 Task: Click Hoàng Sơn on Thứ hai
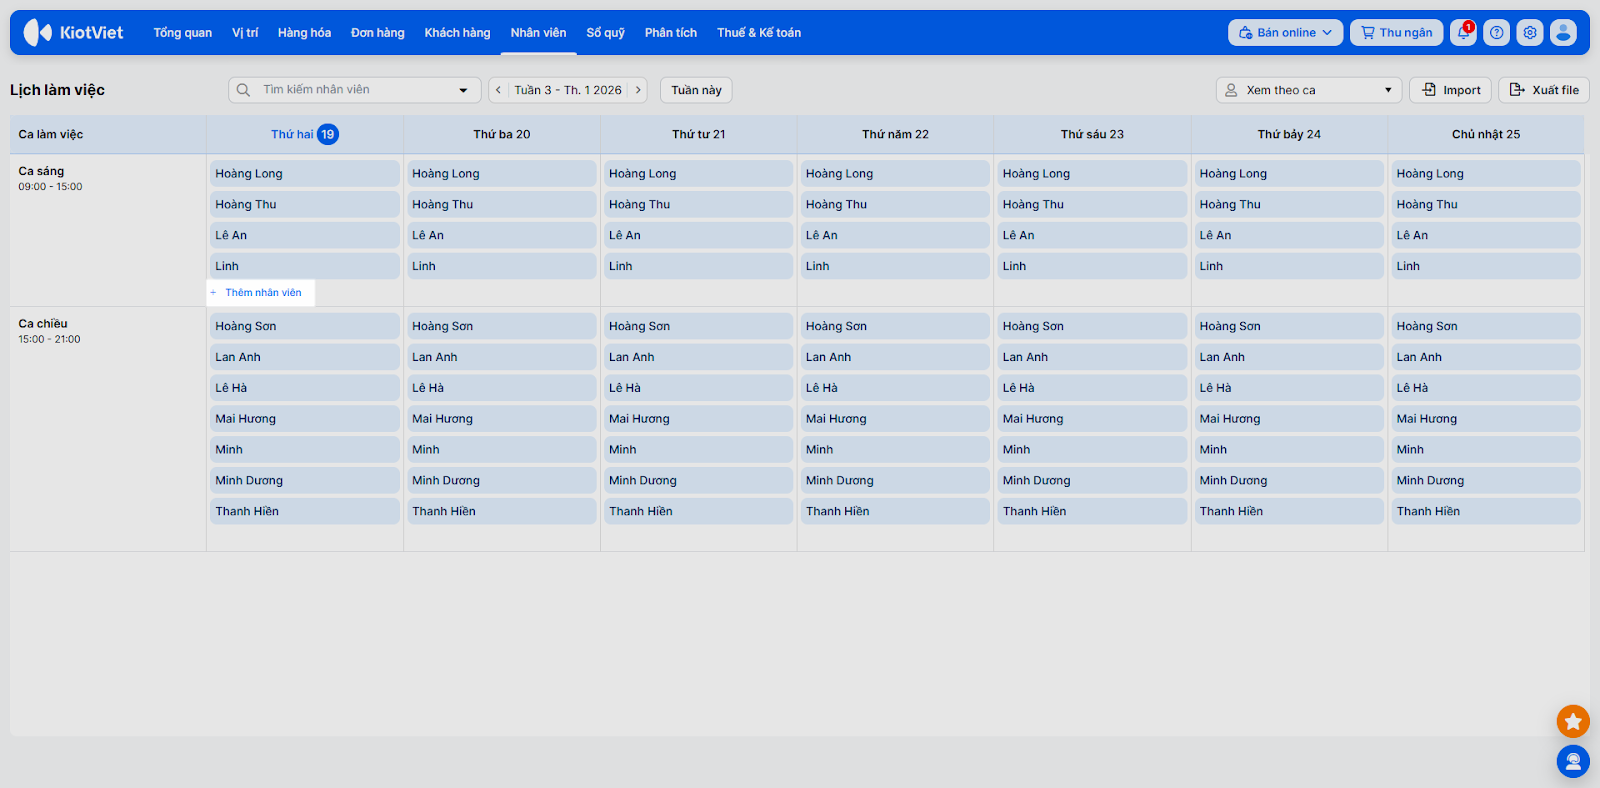pos(305,327)
